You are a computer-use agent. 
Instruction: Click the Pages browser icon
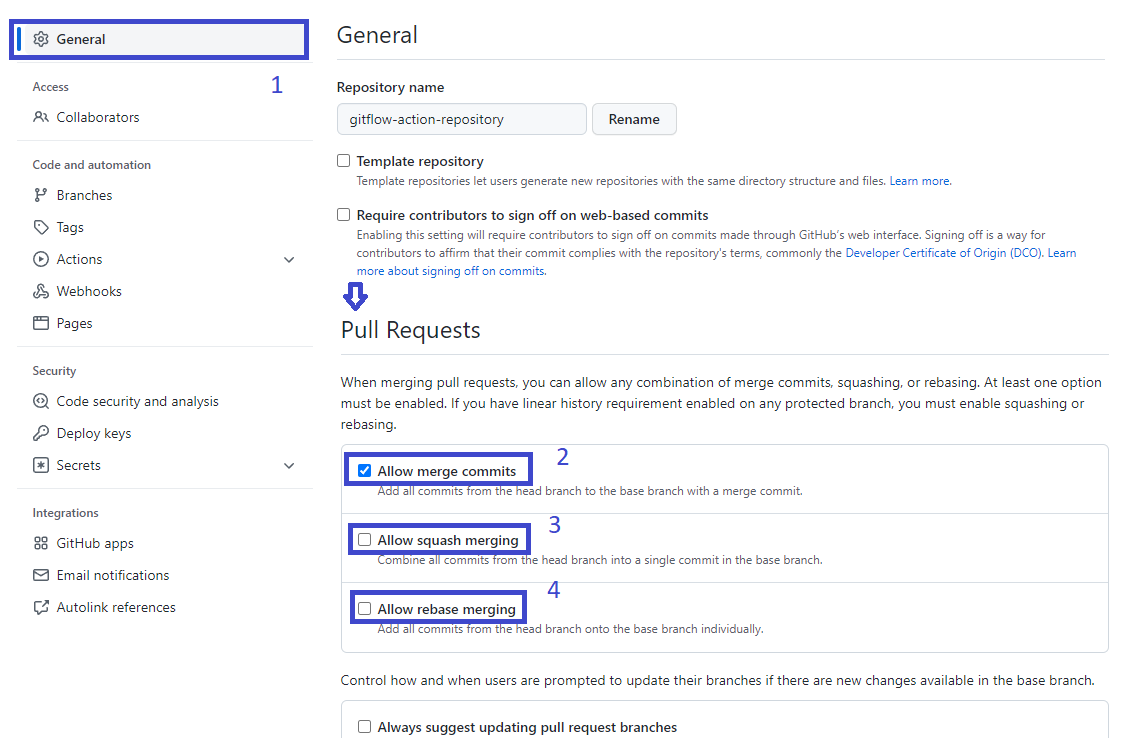(39, 323)
